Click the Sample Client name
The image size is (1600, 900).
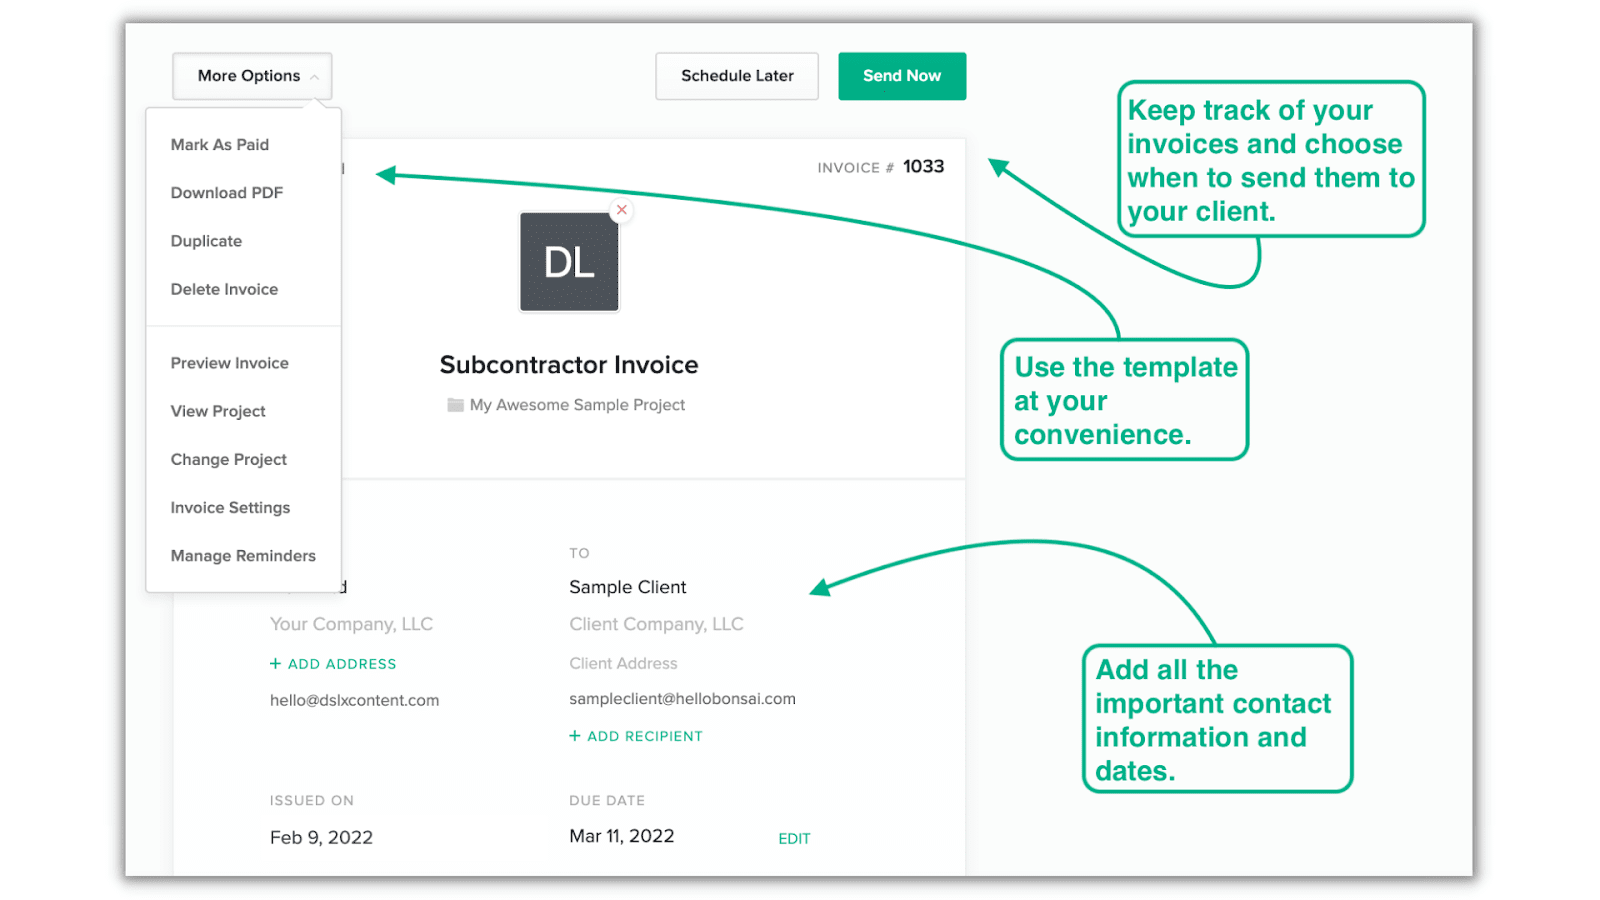tap(628, 587)
